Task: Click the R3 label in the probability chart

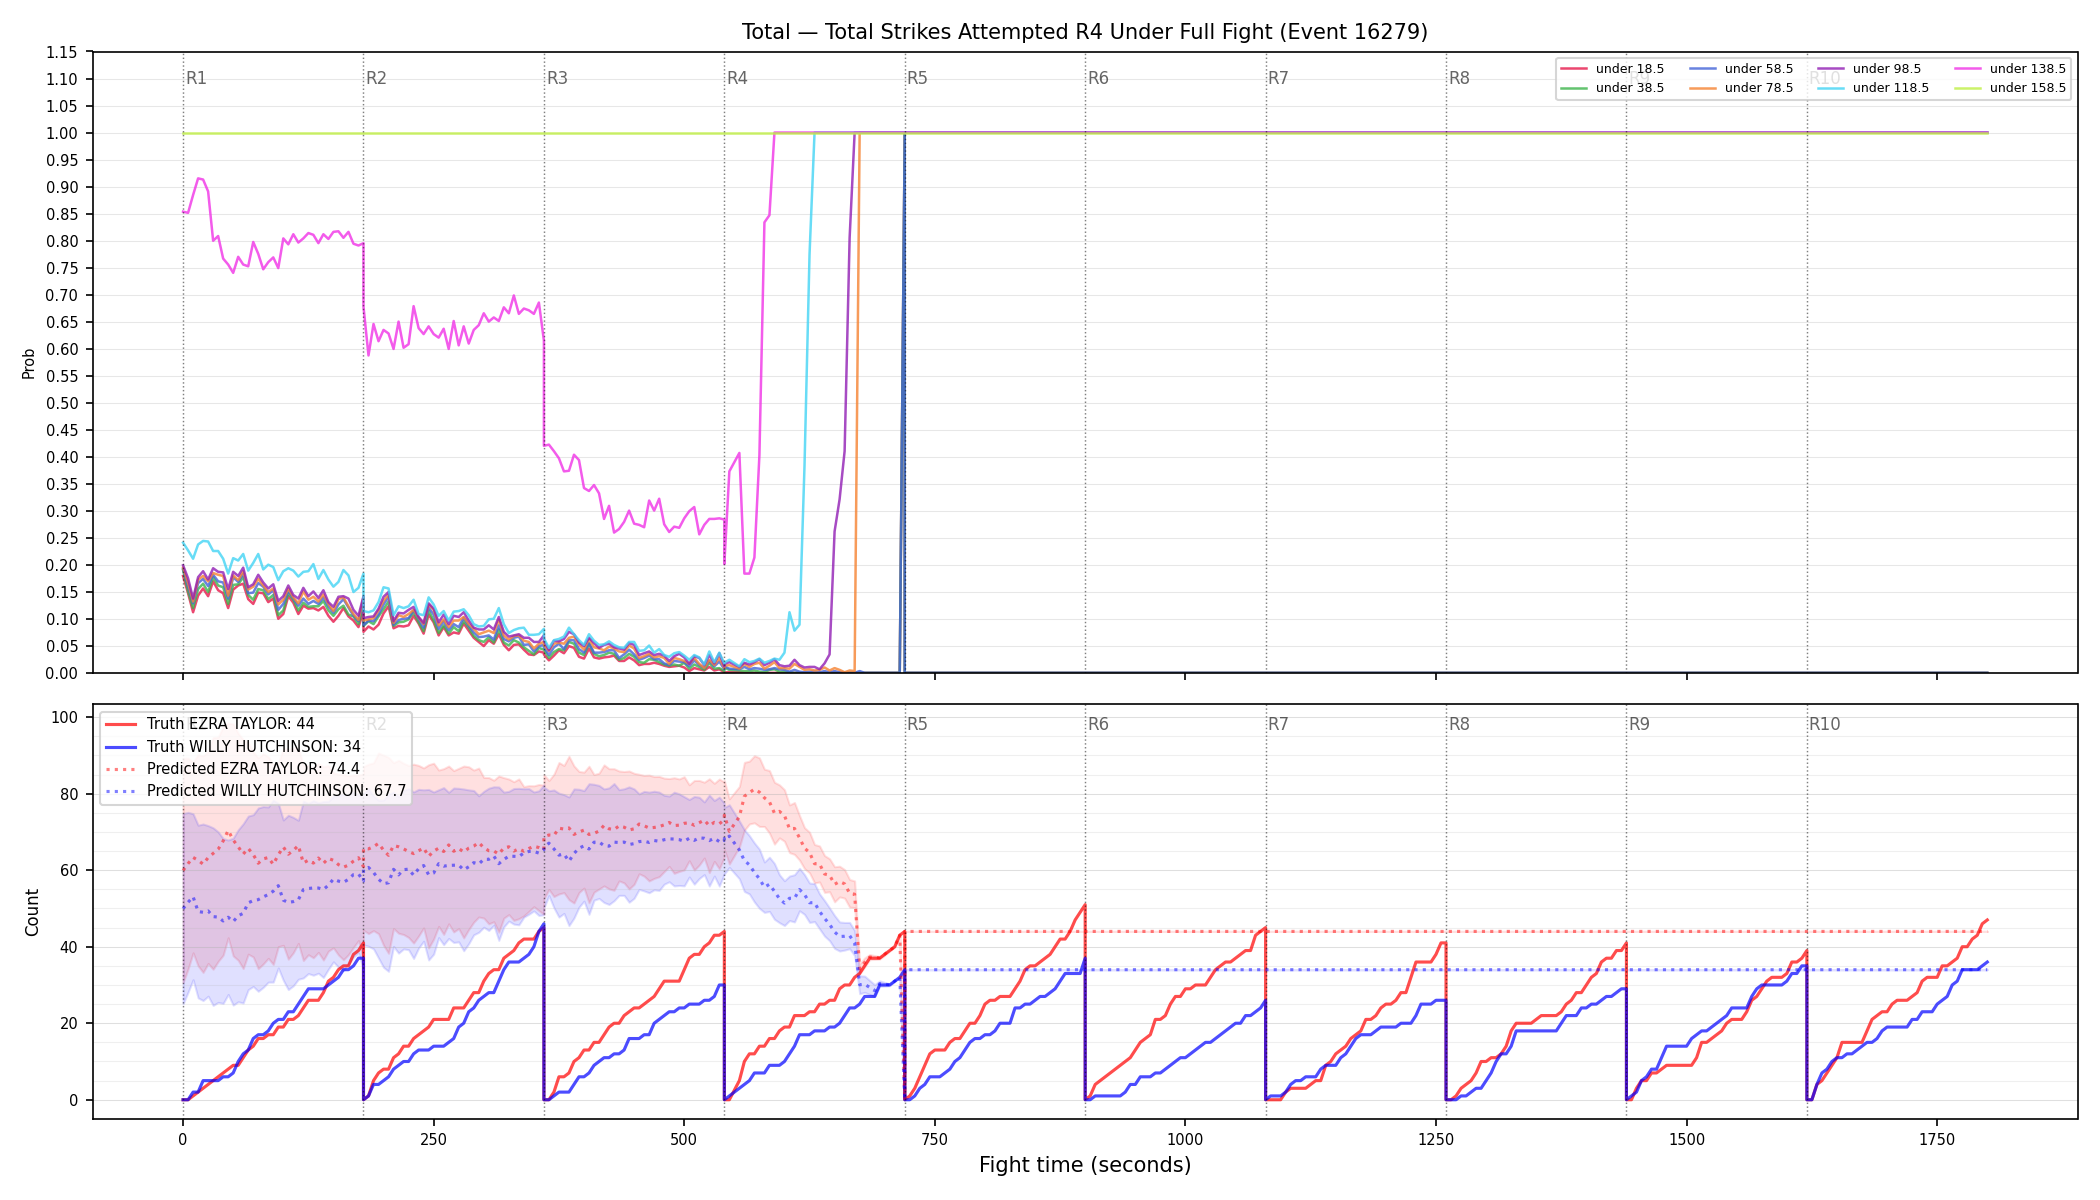Action: [x=557, y=78]
